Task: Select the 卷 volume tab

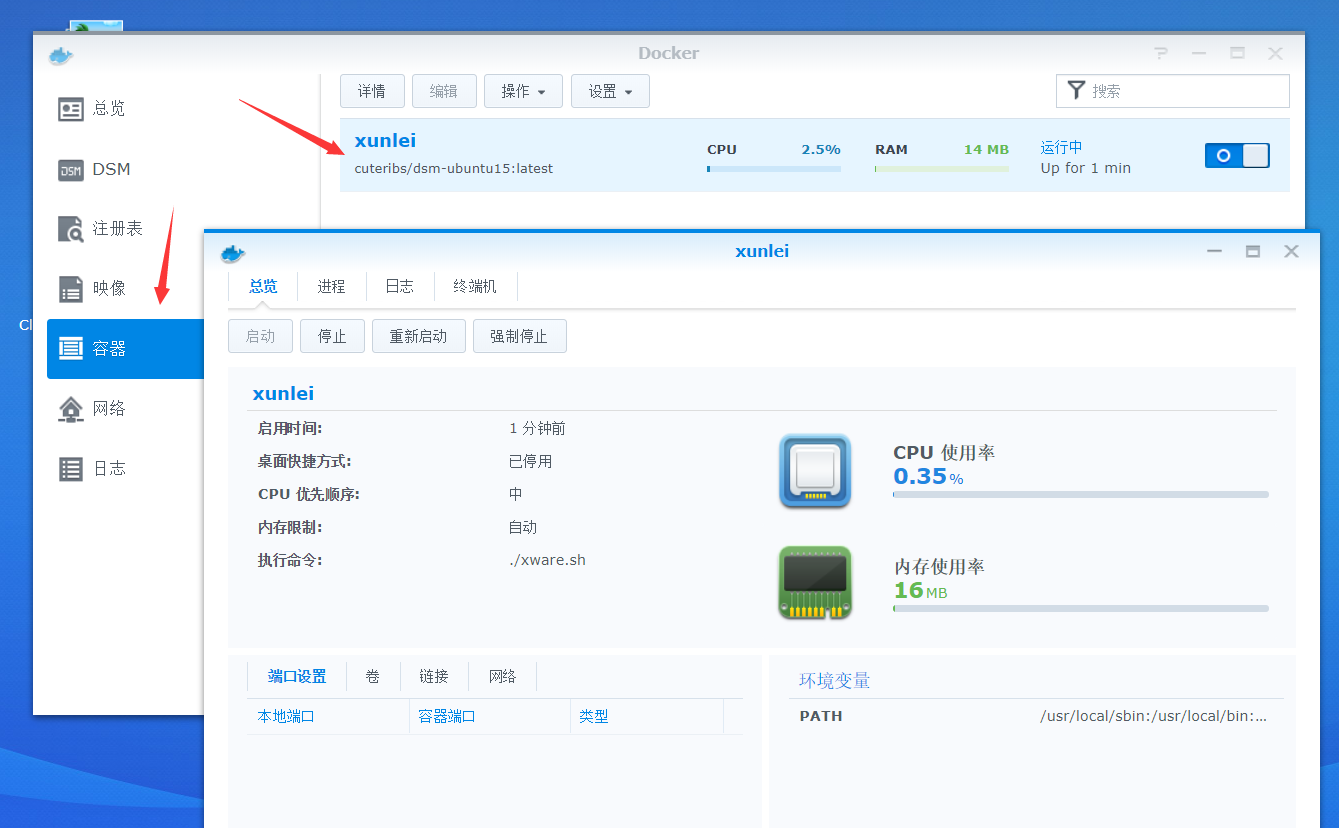Action: tap(373, 677)
